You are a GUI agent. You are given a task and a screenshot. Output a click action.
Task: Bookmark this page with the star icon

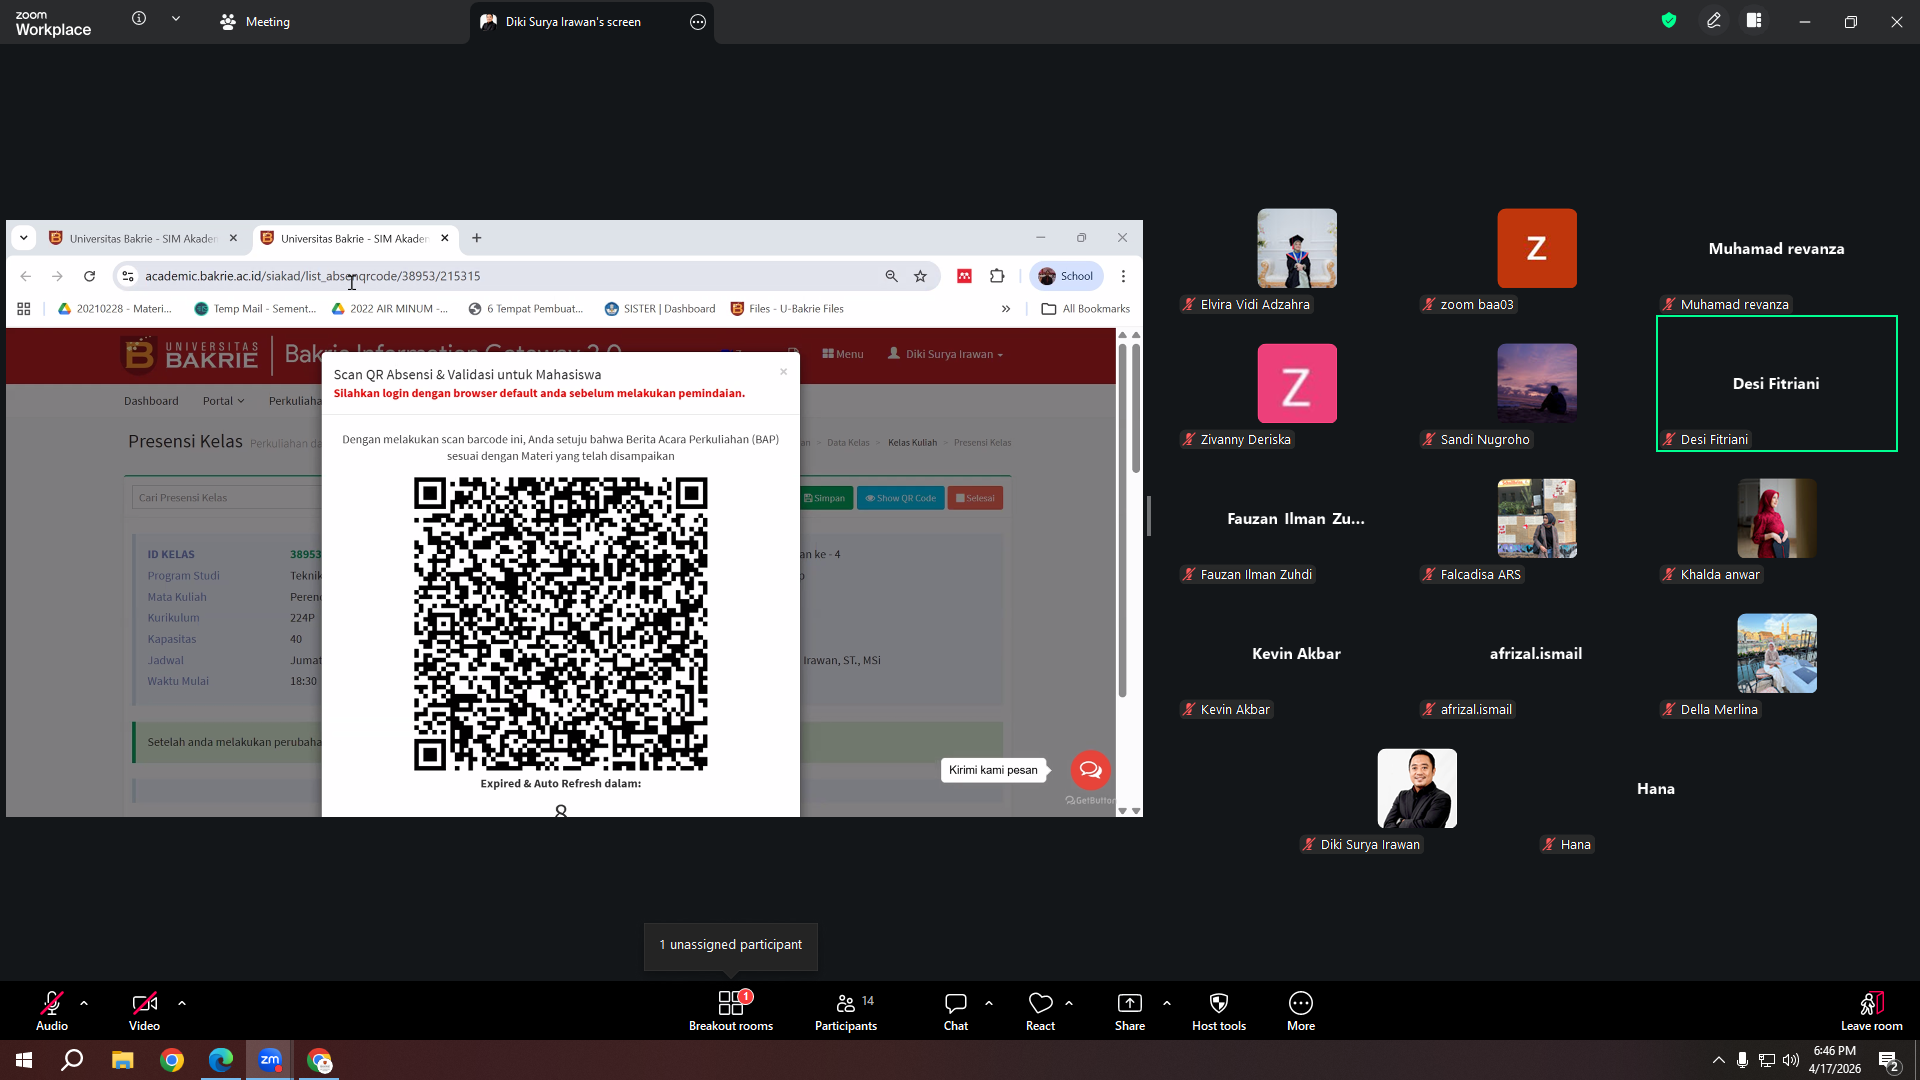[920, 276]
